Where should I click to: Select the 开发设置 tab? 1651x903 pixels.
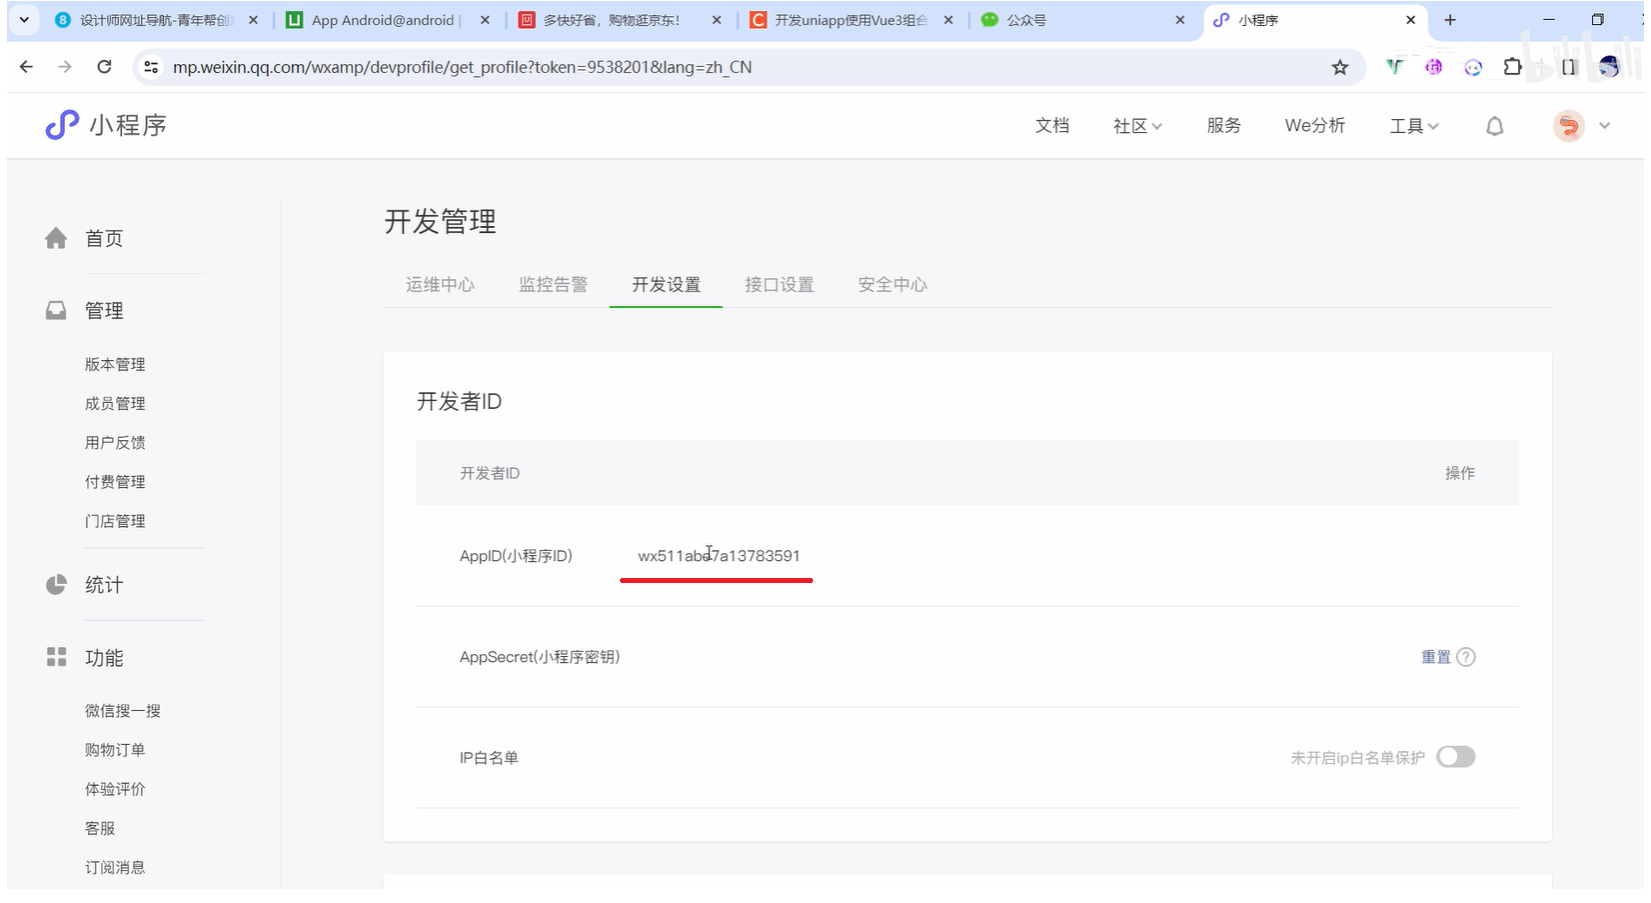tap(666, 285)
